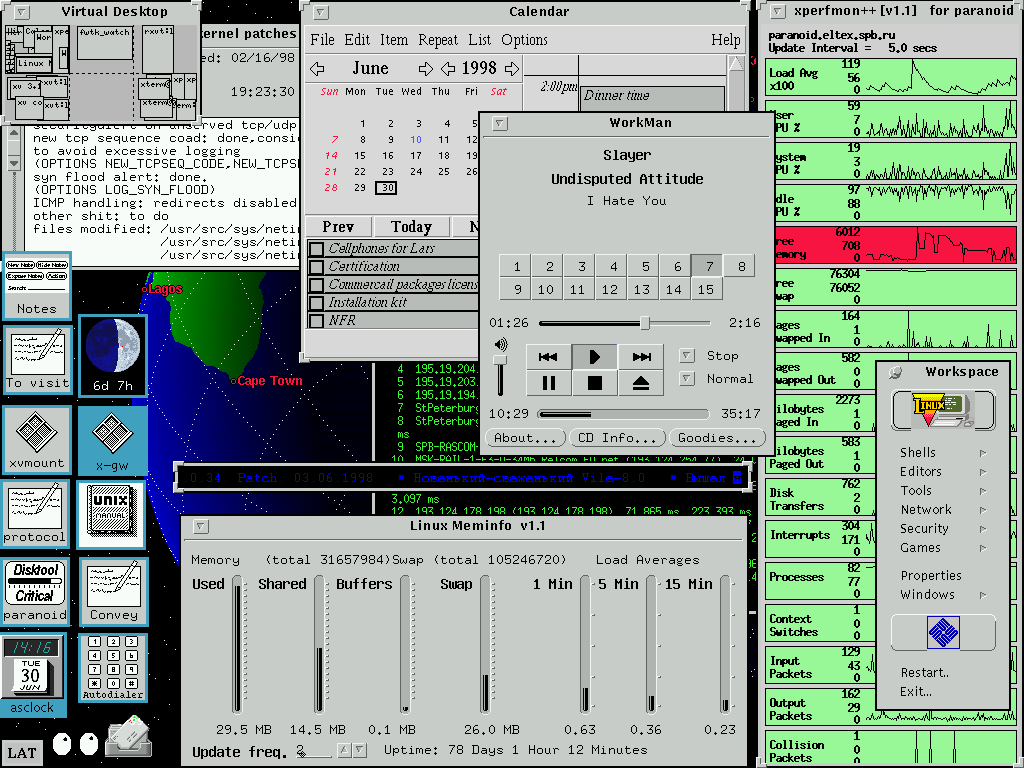The height and width of the screenshot is (768, 1024).
Task: Mark 'Installation kit' as done
Action: click(x=316, y=303)
